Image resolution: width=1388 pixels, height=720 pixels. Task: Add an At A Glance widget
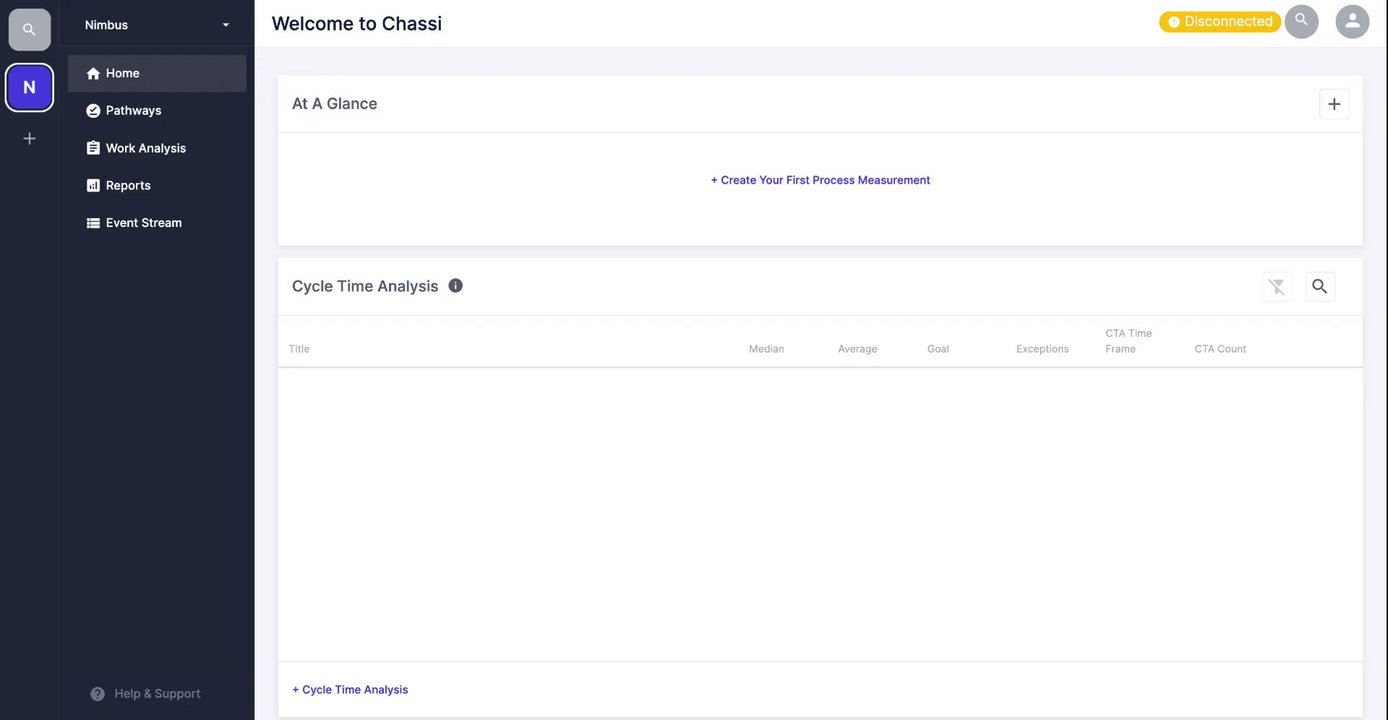click(x=1333, y=104)
